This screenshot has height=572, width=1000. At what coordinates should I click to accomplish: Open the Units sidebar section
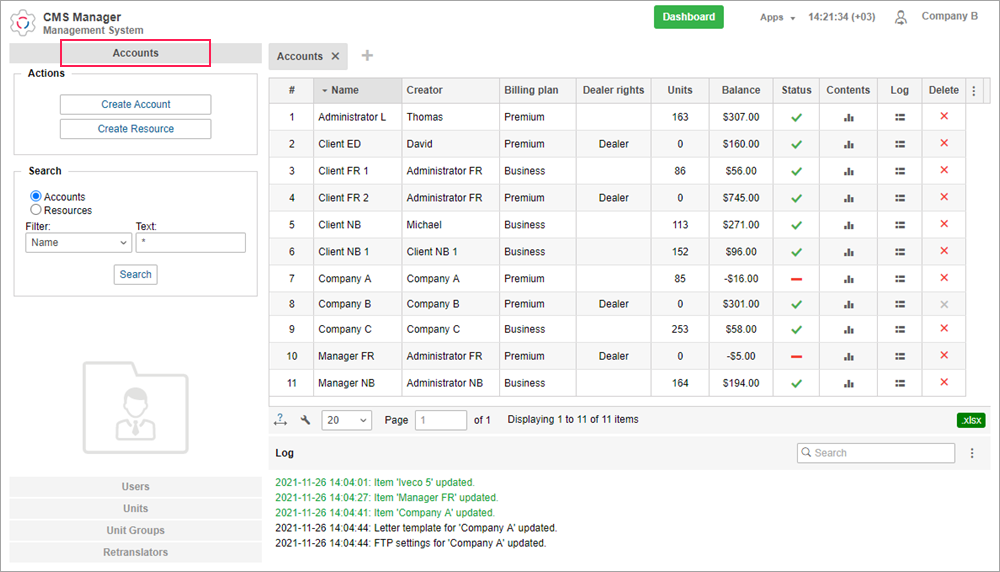coord(135,508)
